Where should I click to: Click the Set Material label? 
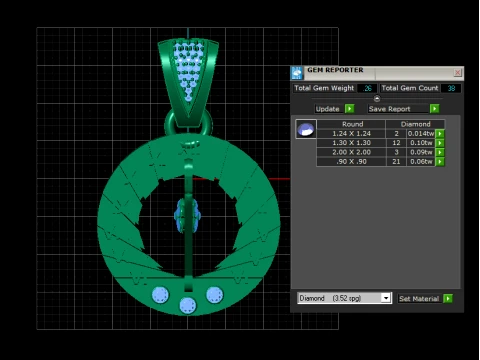click(419, 299)
